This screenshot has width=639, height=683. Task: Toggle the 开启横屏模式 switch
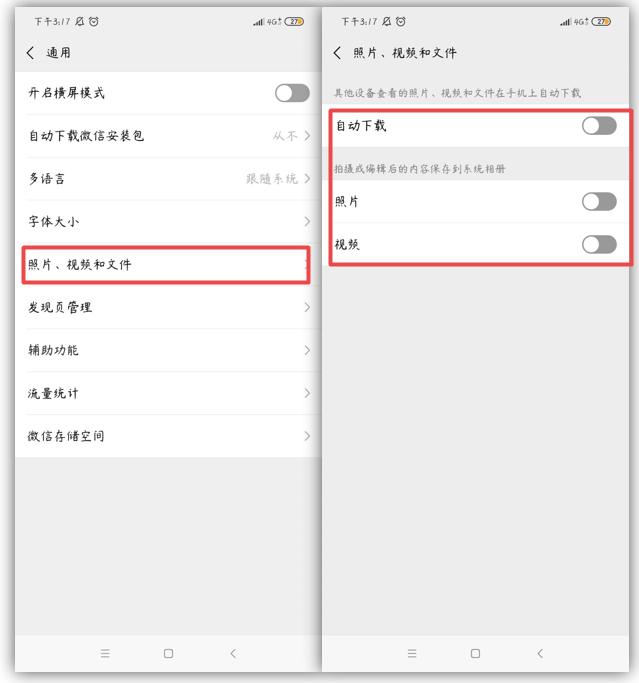coord(292,93)
